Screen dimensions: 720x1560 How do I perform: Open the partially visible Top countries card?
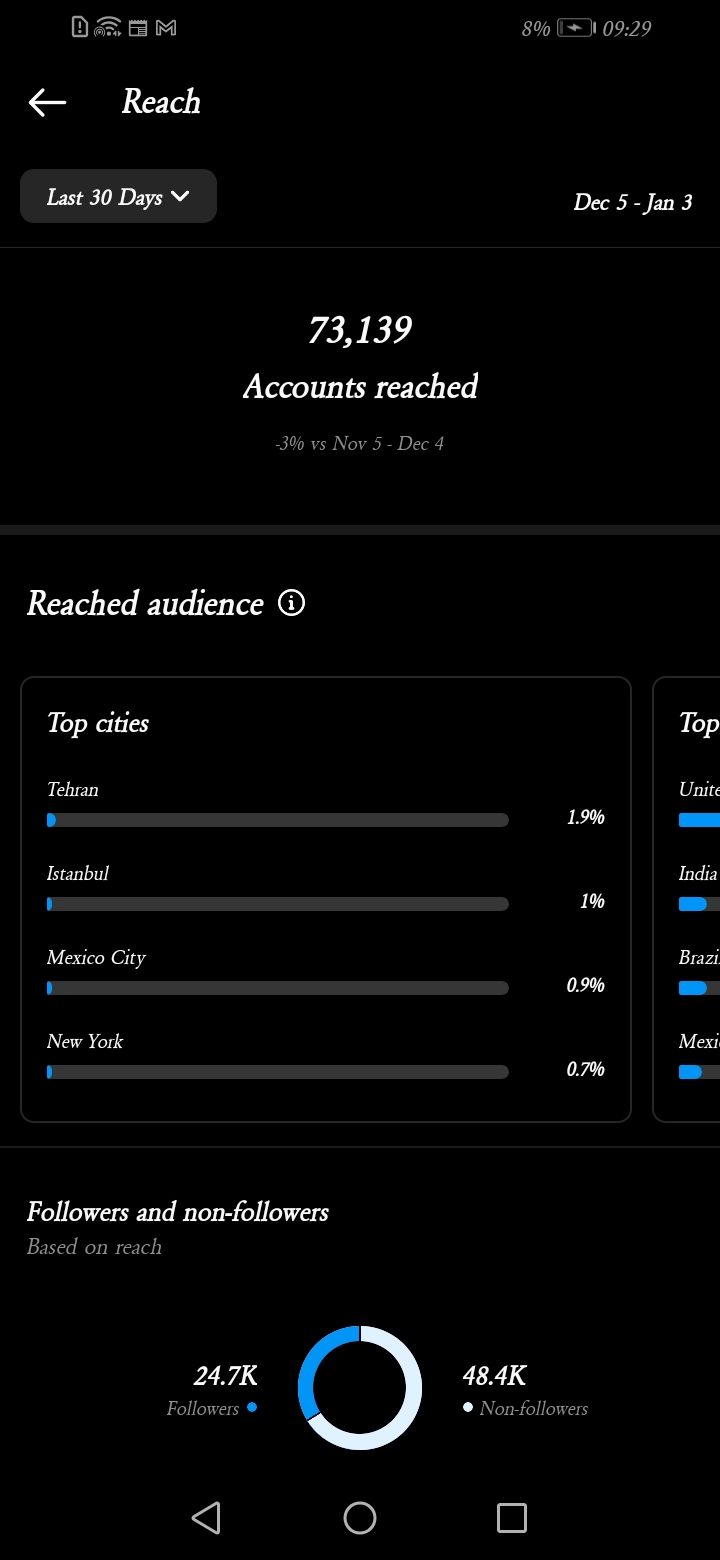click(687, 900)
